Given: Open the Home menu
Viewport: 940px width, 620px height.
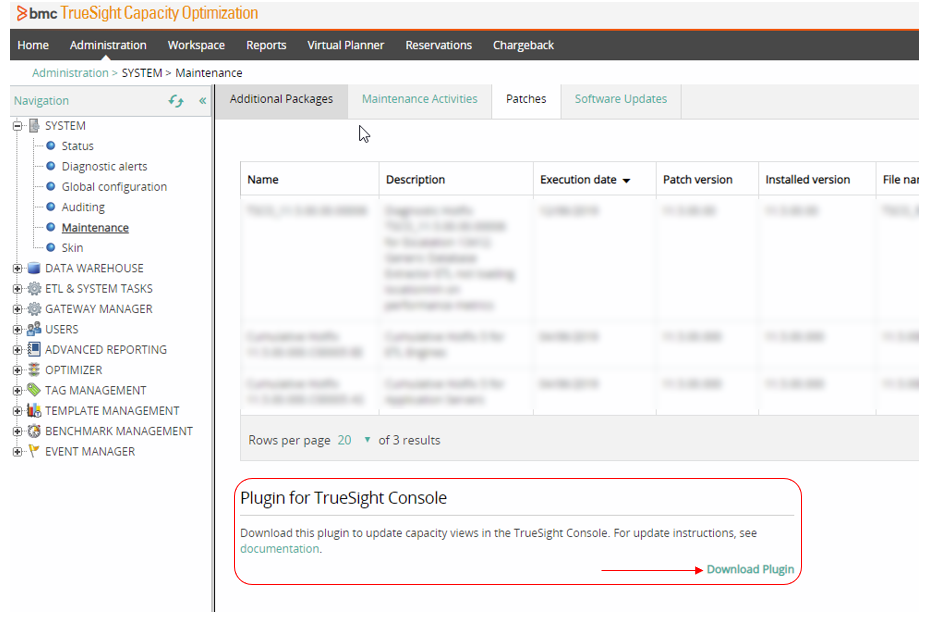Looking at the screenshot, I should [x=33, y=45].
